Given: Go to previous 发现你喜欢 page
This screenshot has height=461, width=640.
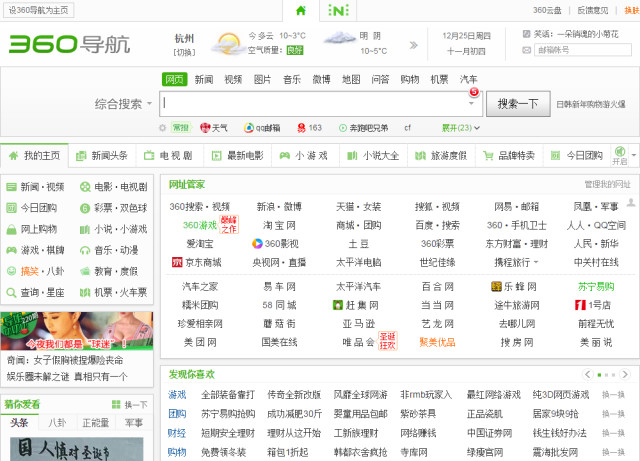Looking at the screenshot, I should click(587, 374).
